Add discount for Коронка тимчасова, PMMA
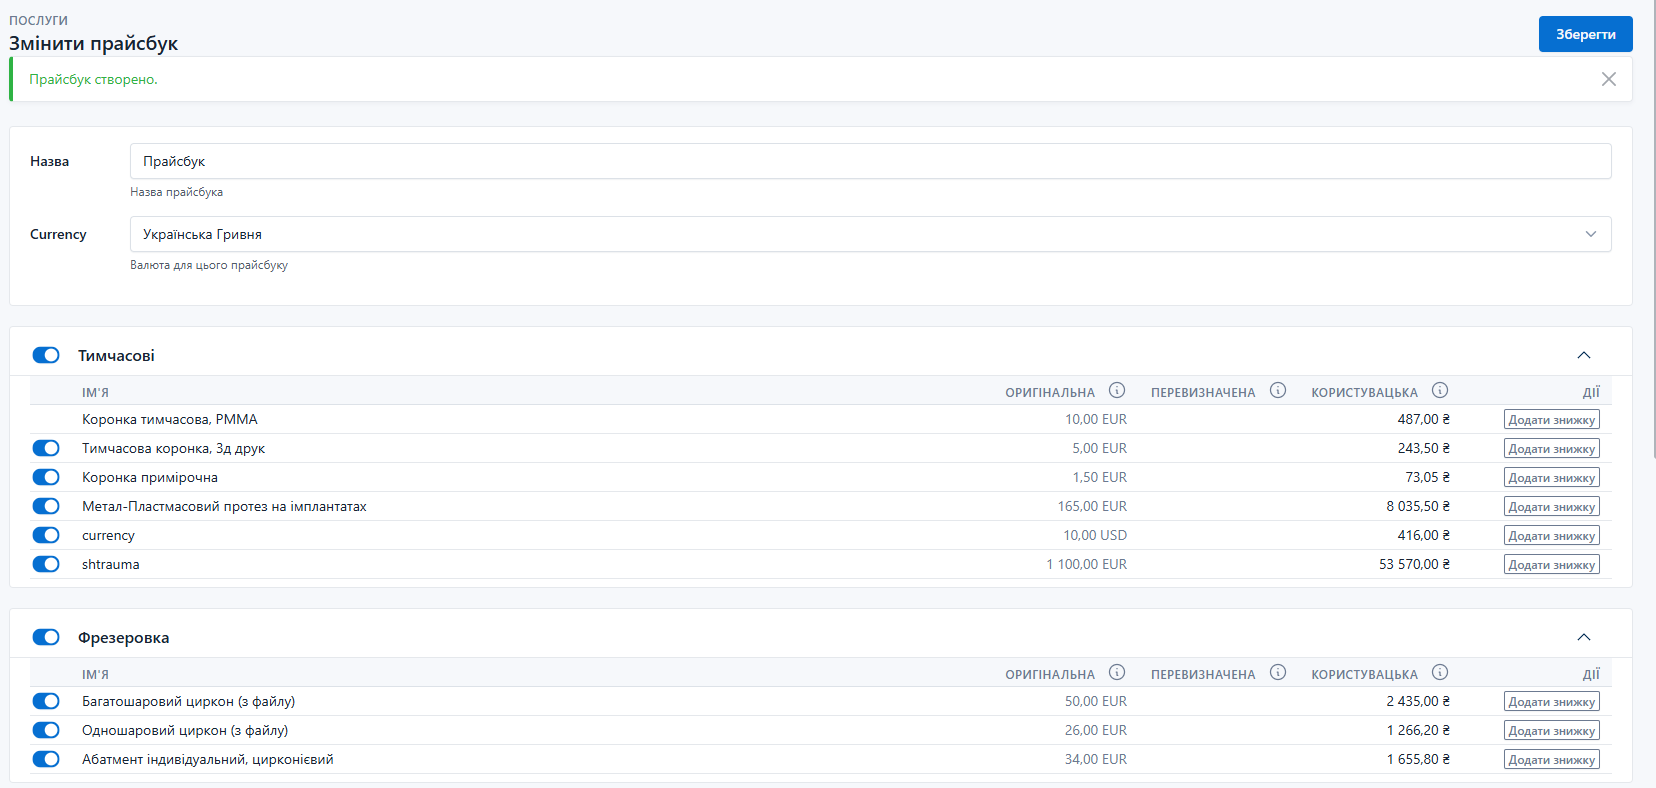 pos(1551,420)
